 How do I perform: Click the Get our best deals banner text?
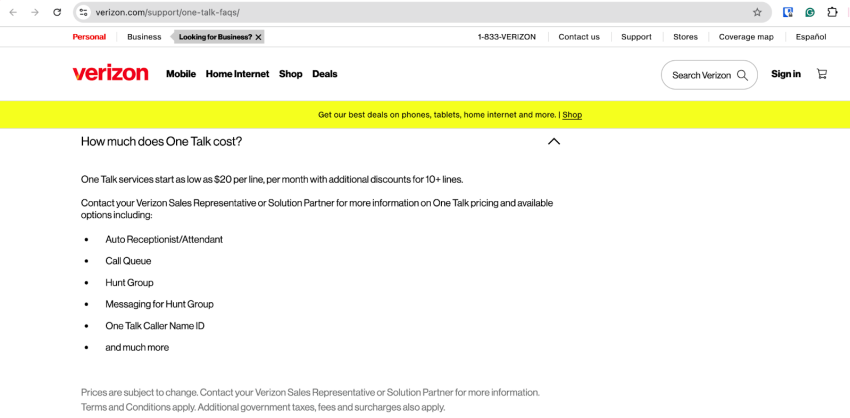pos(437,115)
